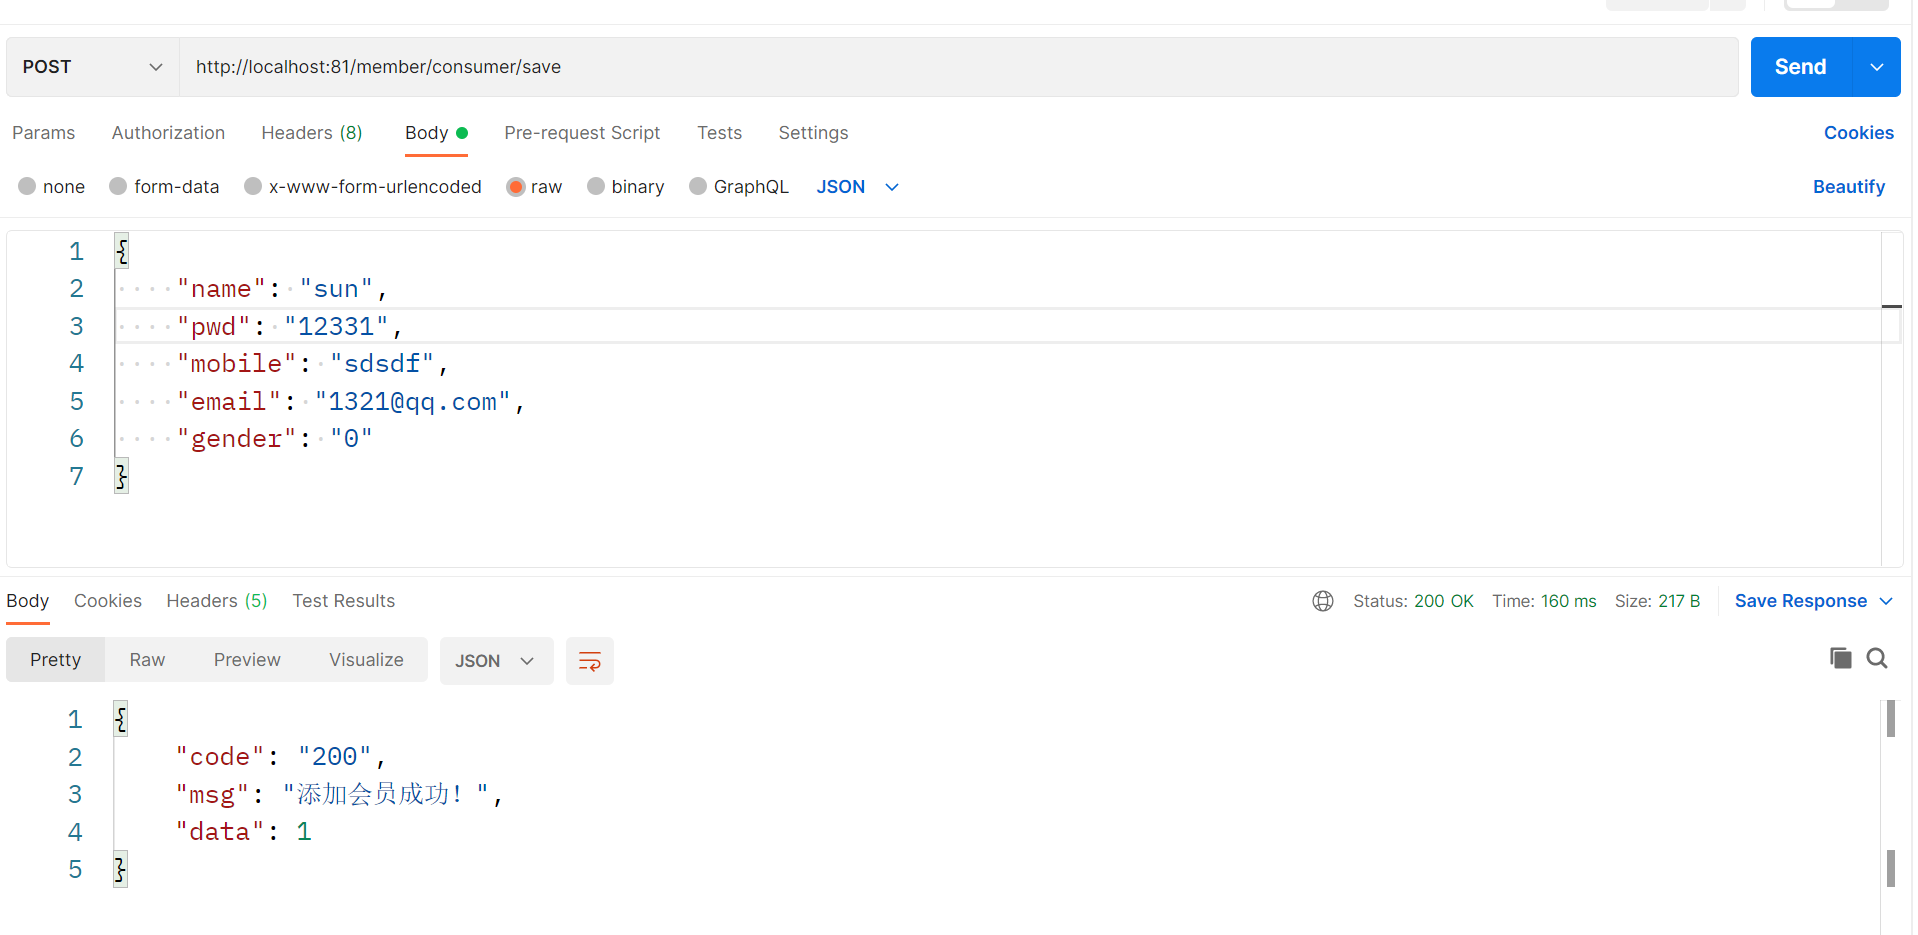Viewport: 1918px width, 935px height.
Task: Switch to the Visualize response view
Action: [366, 660]
